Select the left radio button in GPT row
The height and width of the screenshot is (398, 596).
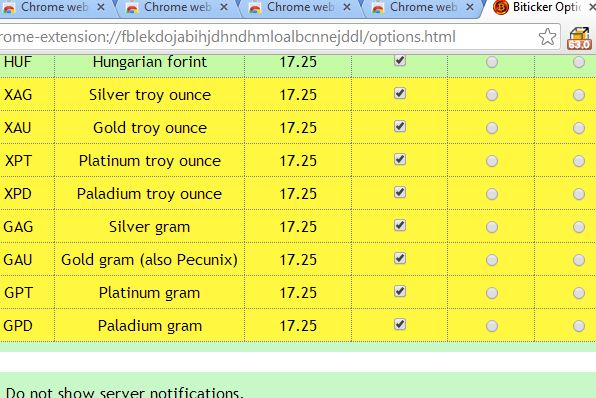pos(492,293)
